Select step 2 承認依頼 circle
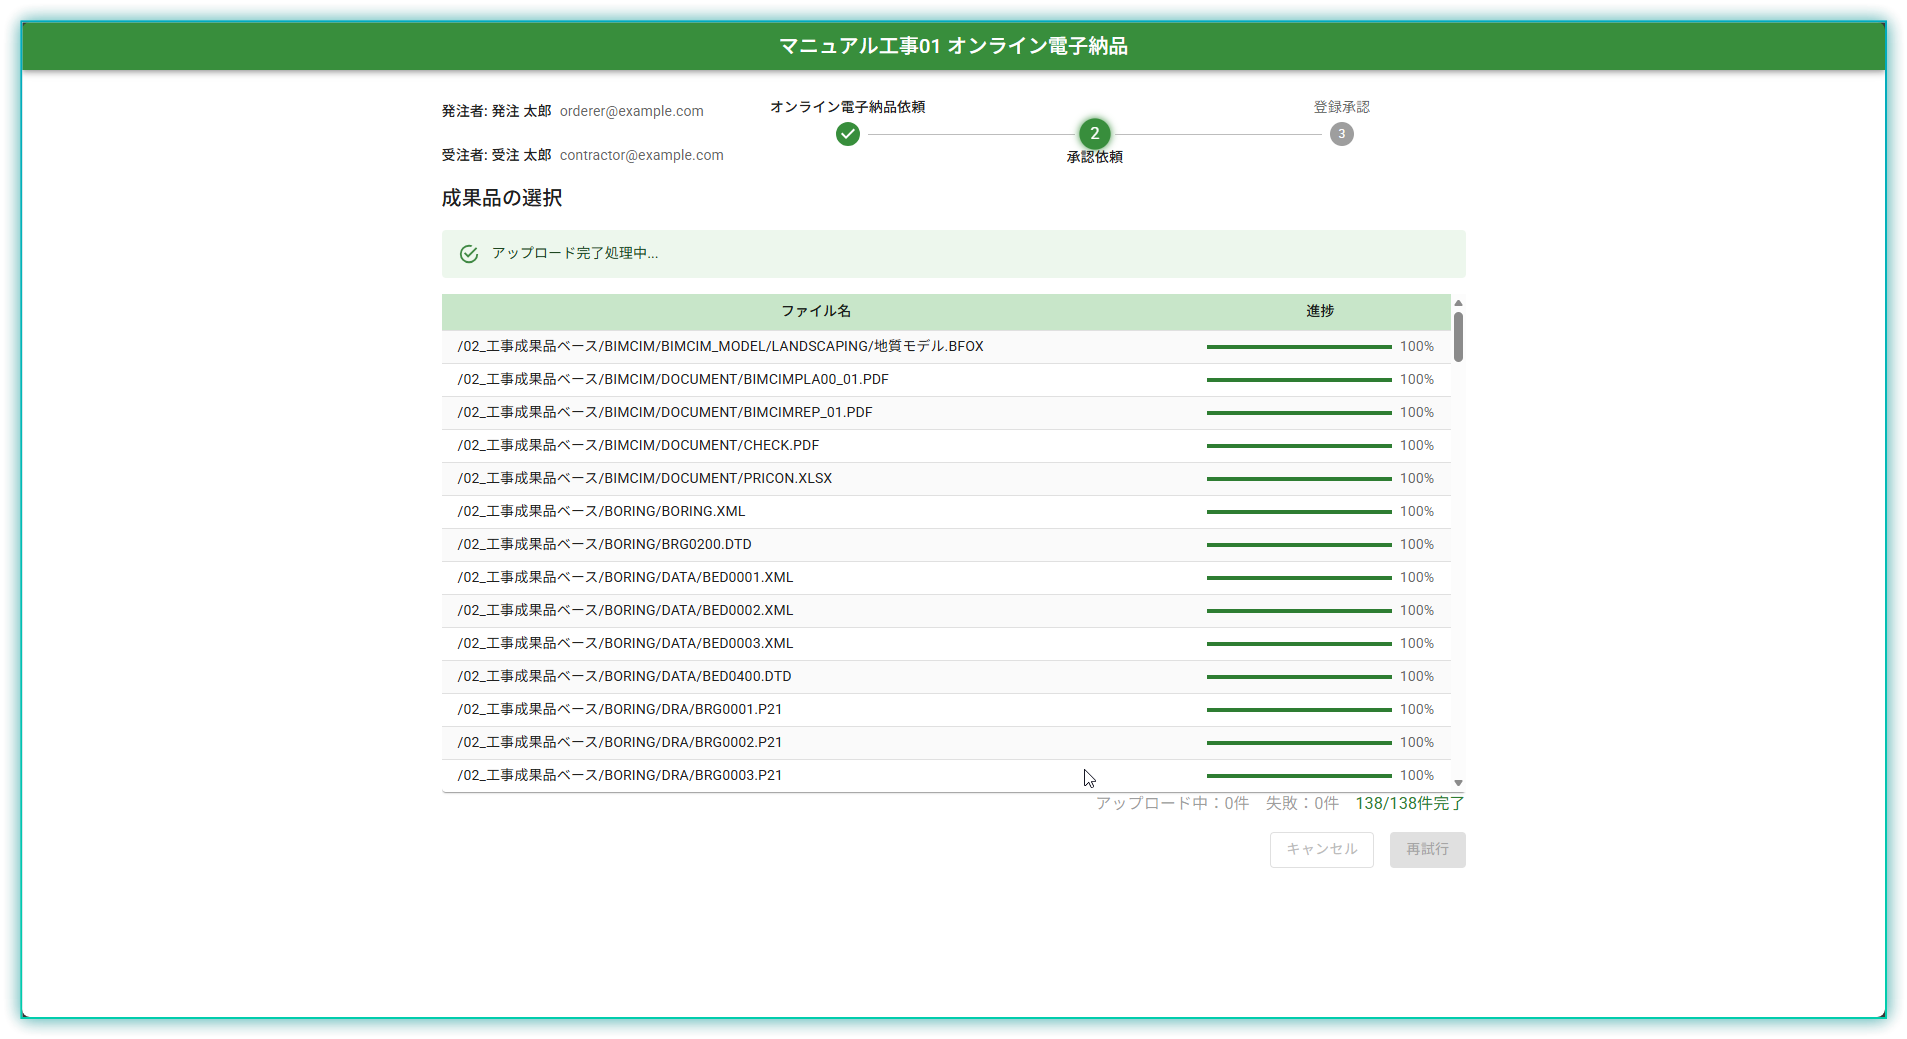The image size is (1907, 1039). click(x=1094, y=134)
